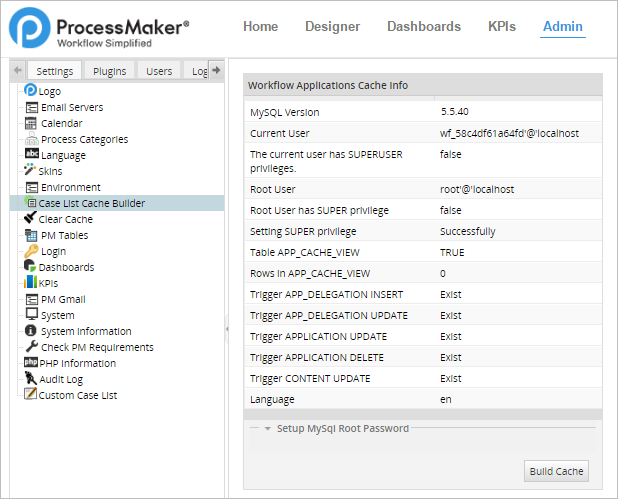Click the Email Servers icon
Image resolution: width=618 pixels, height=499 pixels.
pos(31,107)
